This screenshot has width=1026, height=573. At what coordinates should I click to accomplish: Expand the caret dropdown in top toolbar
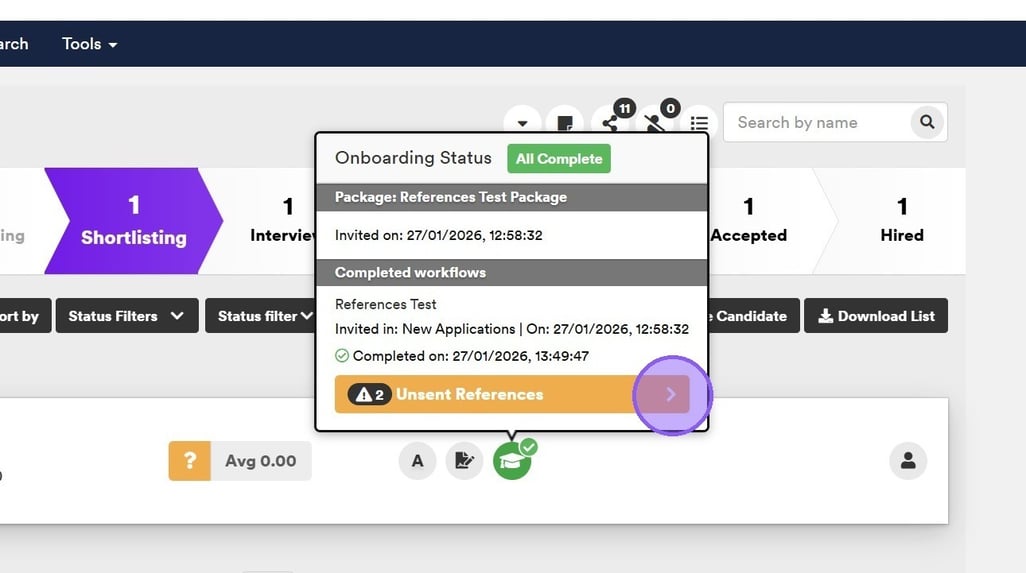(x=522, y=123)
